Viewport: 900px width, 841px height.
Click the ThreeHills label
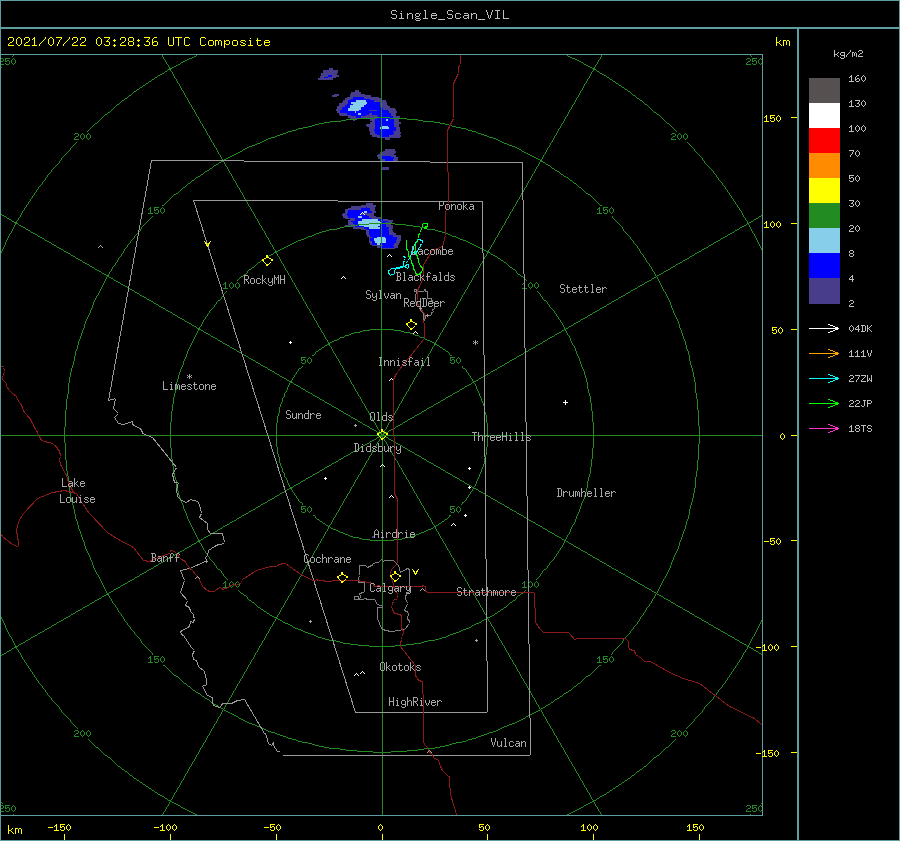click(501, 437)
